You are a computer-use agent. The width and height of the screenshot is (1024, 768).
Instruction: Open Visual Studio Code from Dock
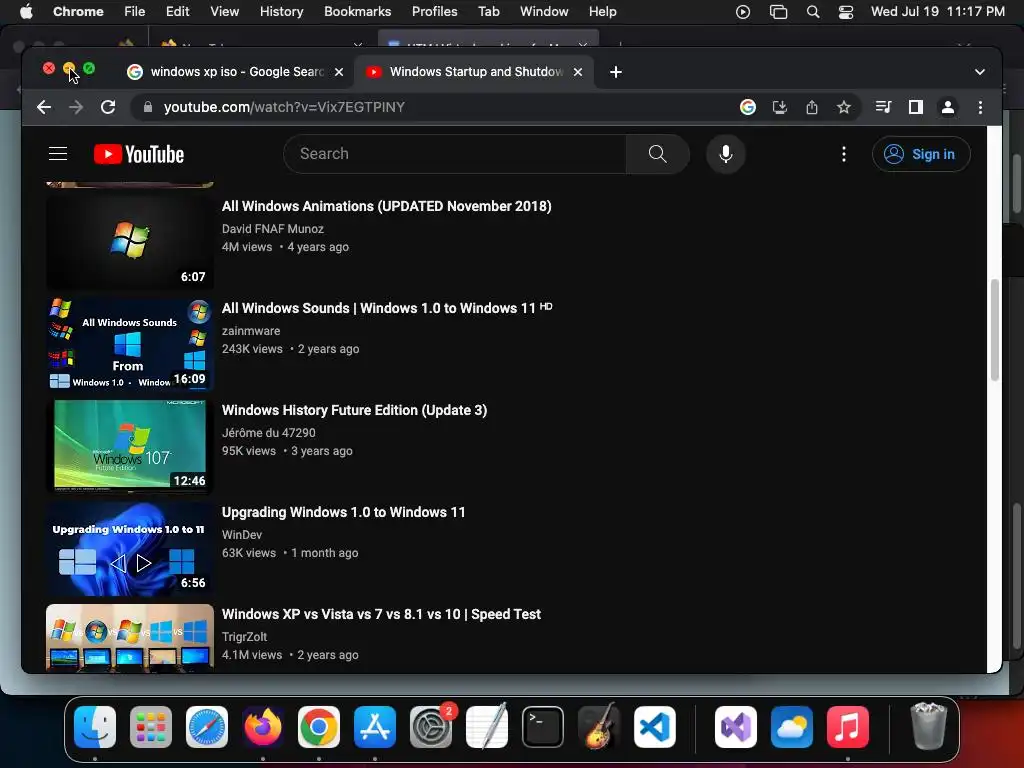[654, 727]
